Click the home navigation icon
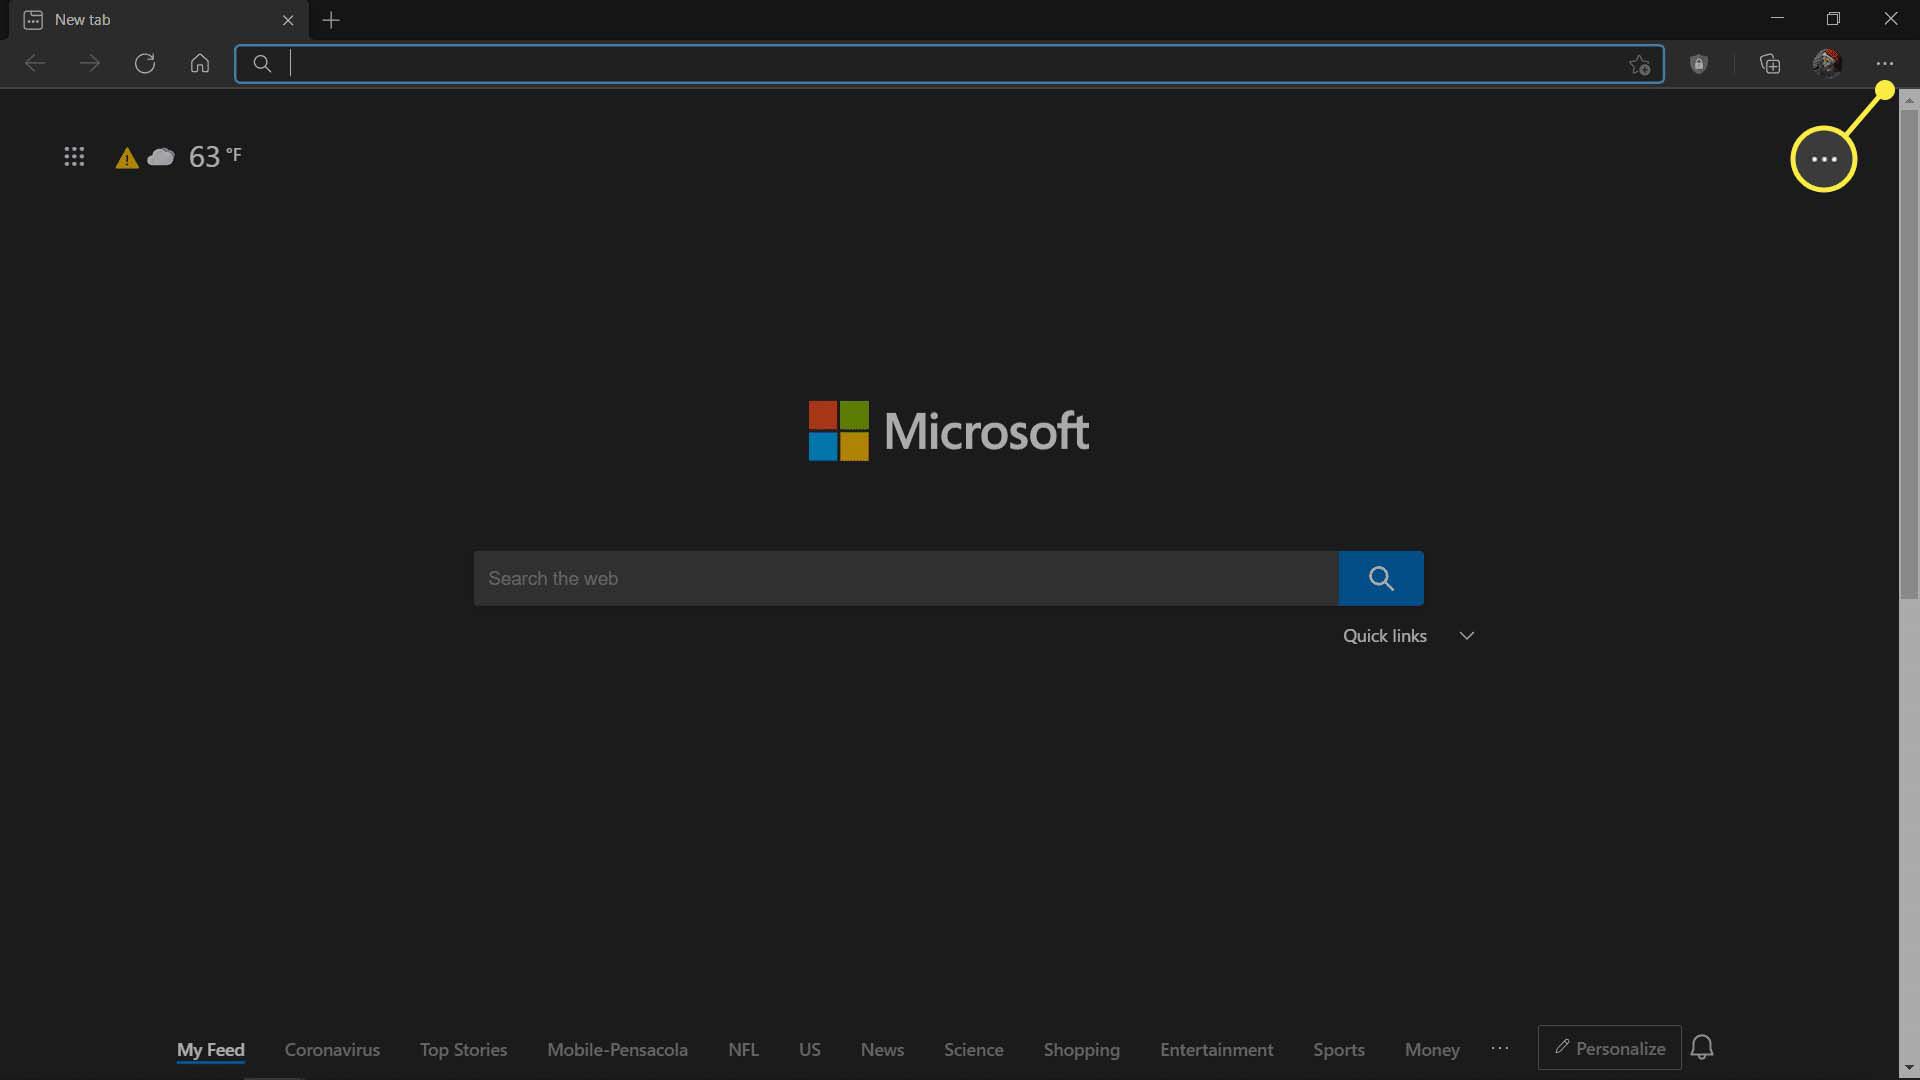Viewport: 1920px width, 1080px height. (x=199, y=63)
